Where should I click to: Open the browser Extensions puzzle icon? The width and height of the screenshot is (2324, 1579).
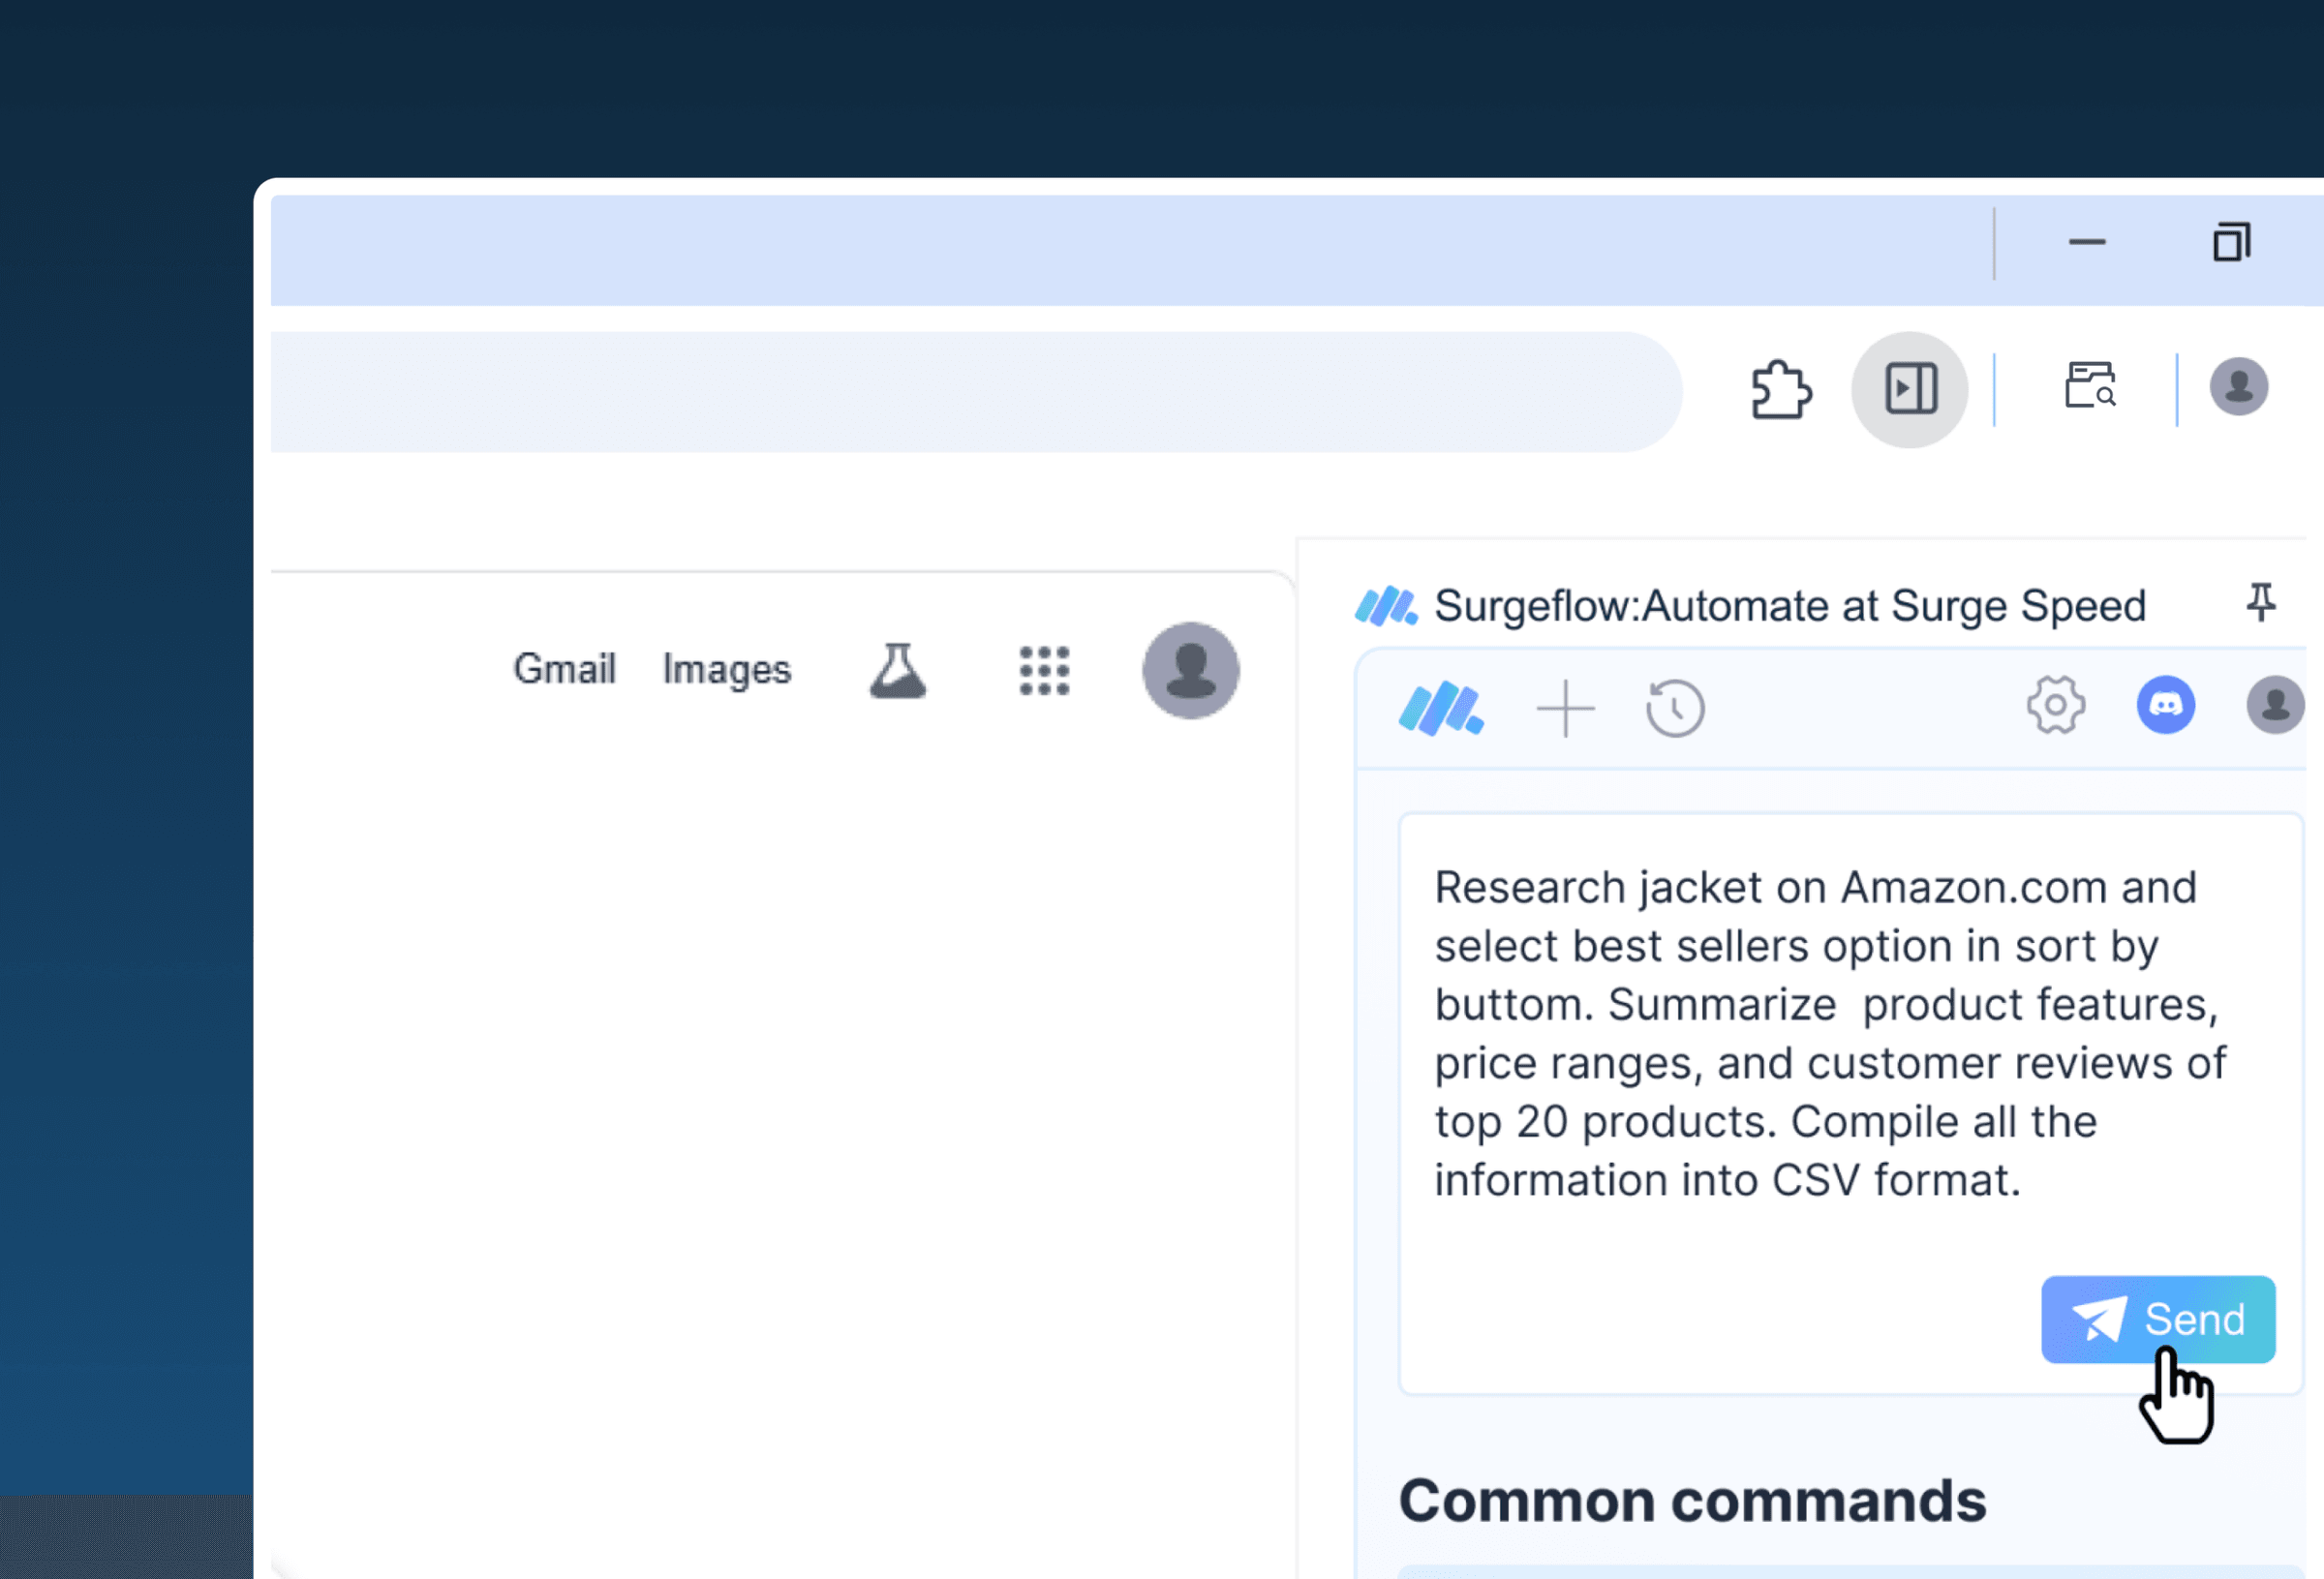[x=1781, y=390]
